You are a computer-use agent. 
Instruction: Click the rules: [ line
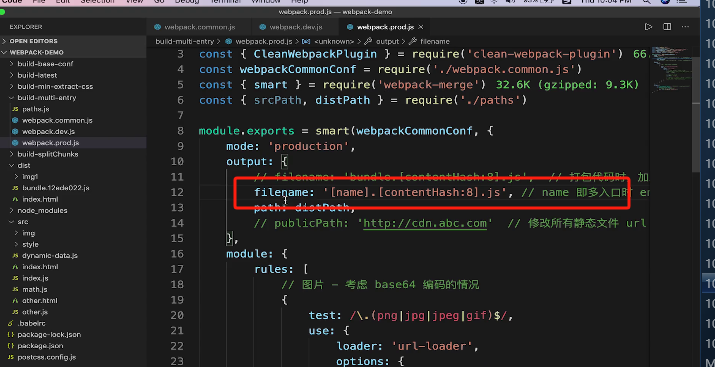[281, 269]
